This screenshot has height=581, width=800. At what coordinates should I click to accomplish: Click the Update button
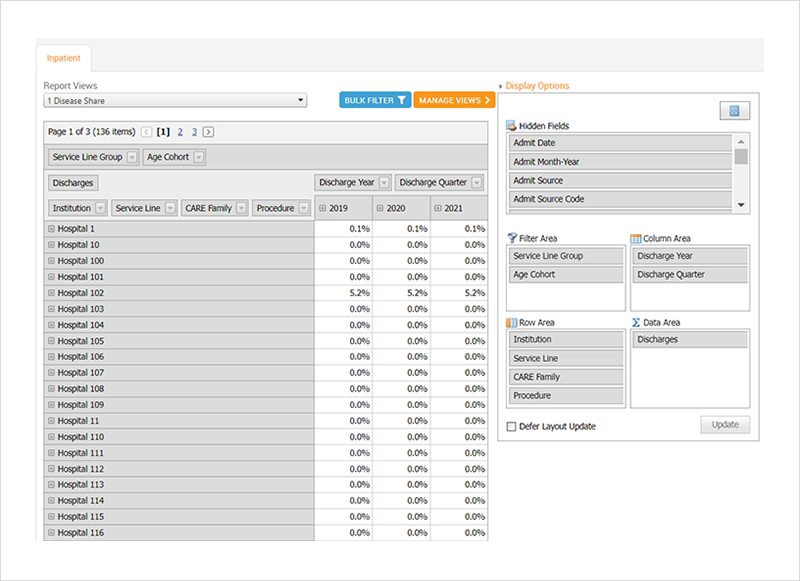tap(725, 424)
